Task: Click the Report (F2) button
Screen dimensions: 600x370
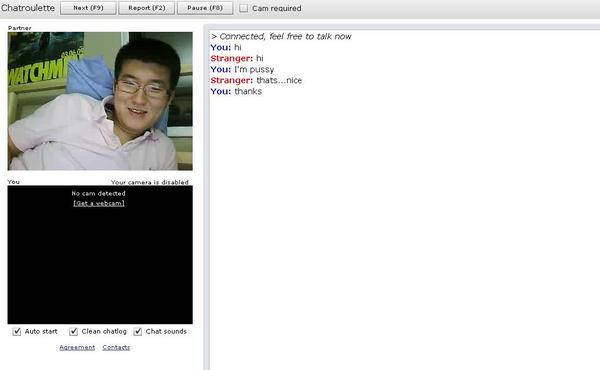Action: pyautogui.click(x=147, y=8)
